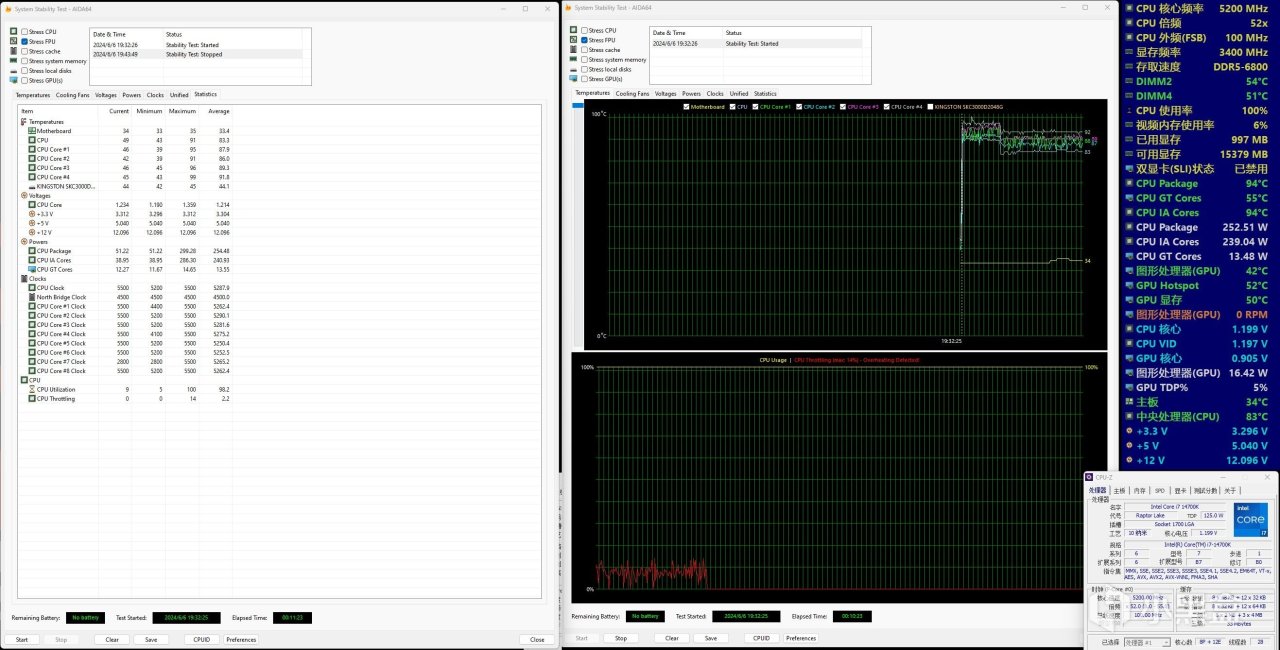The width and height of the screenshot is (1280, 650).
Task: Click the CPU-Z title bar app icon
Action: [x=1090, y=477]
